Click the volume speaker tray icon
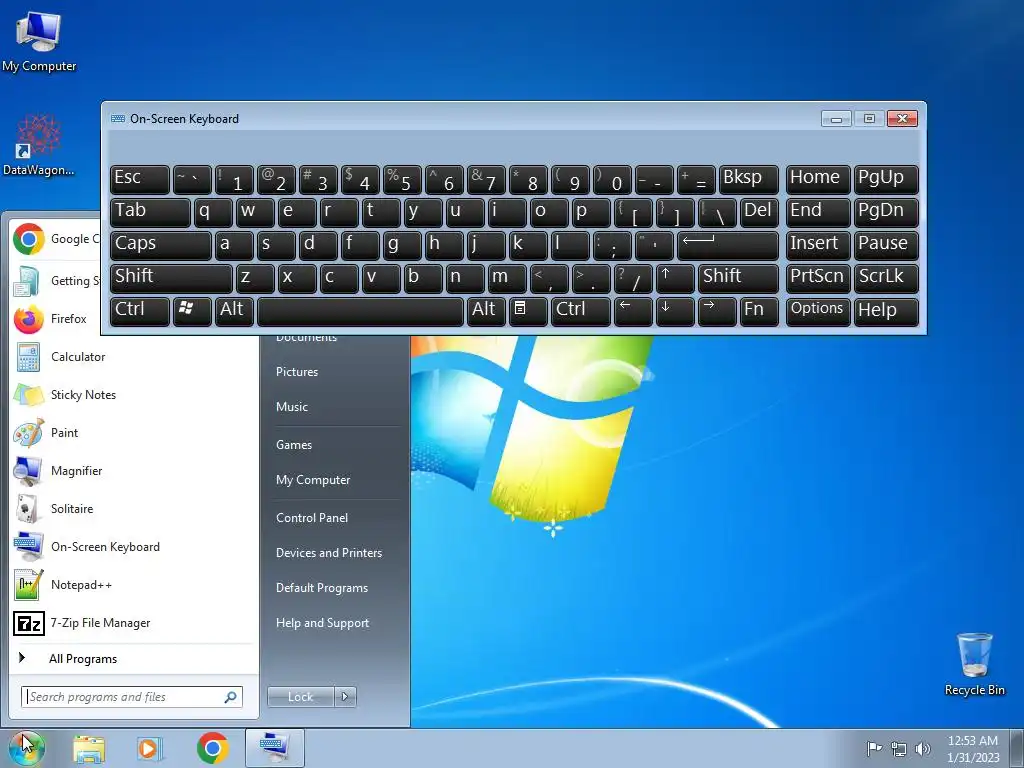 [x=922, y=749]
